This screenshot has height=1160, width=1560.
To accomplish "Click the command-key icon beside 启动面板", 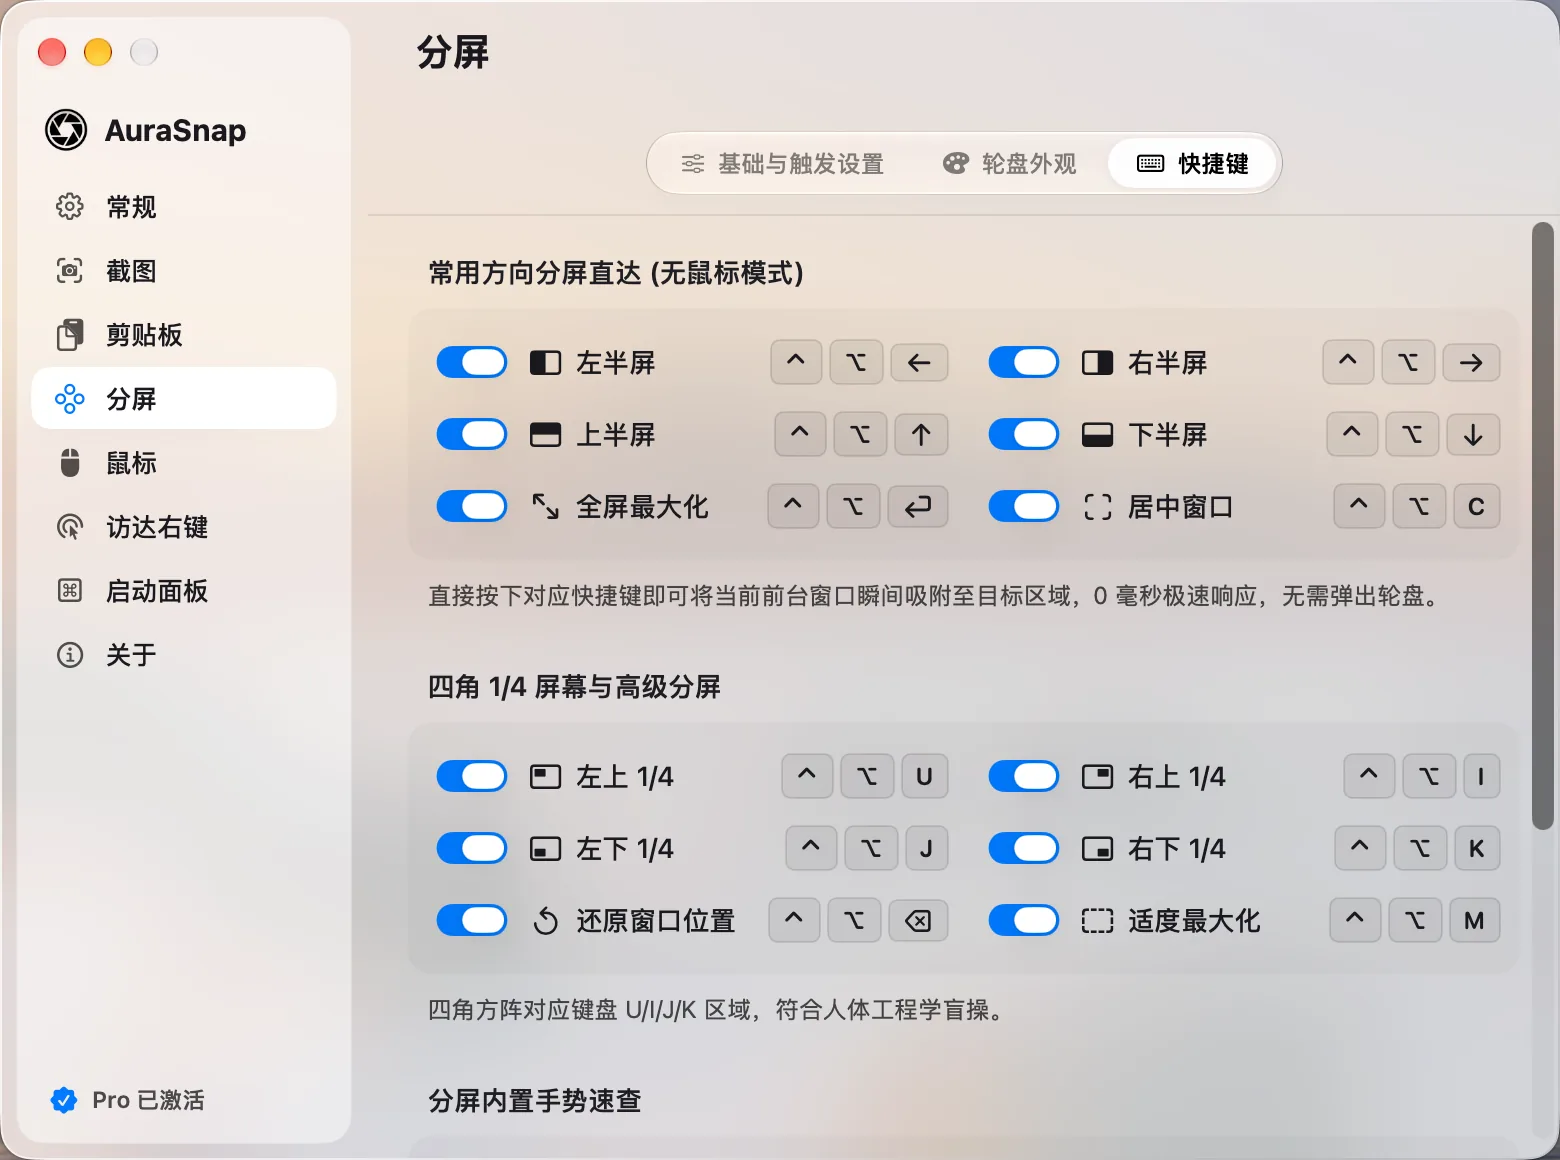I will (70, 591).
